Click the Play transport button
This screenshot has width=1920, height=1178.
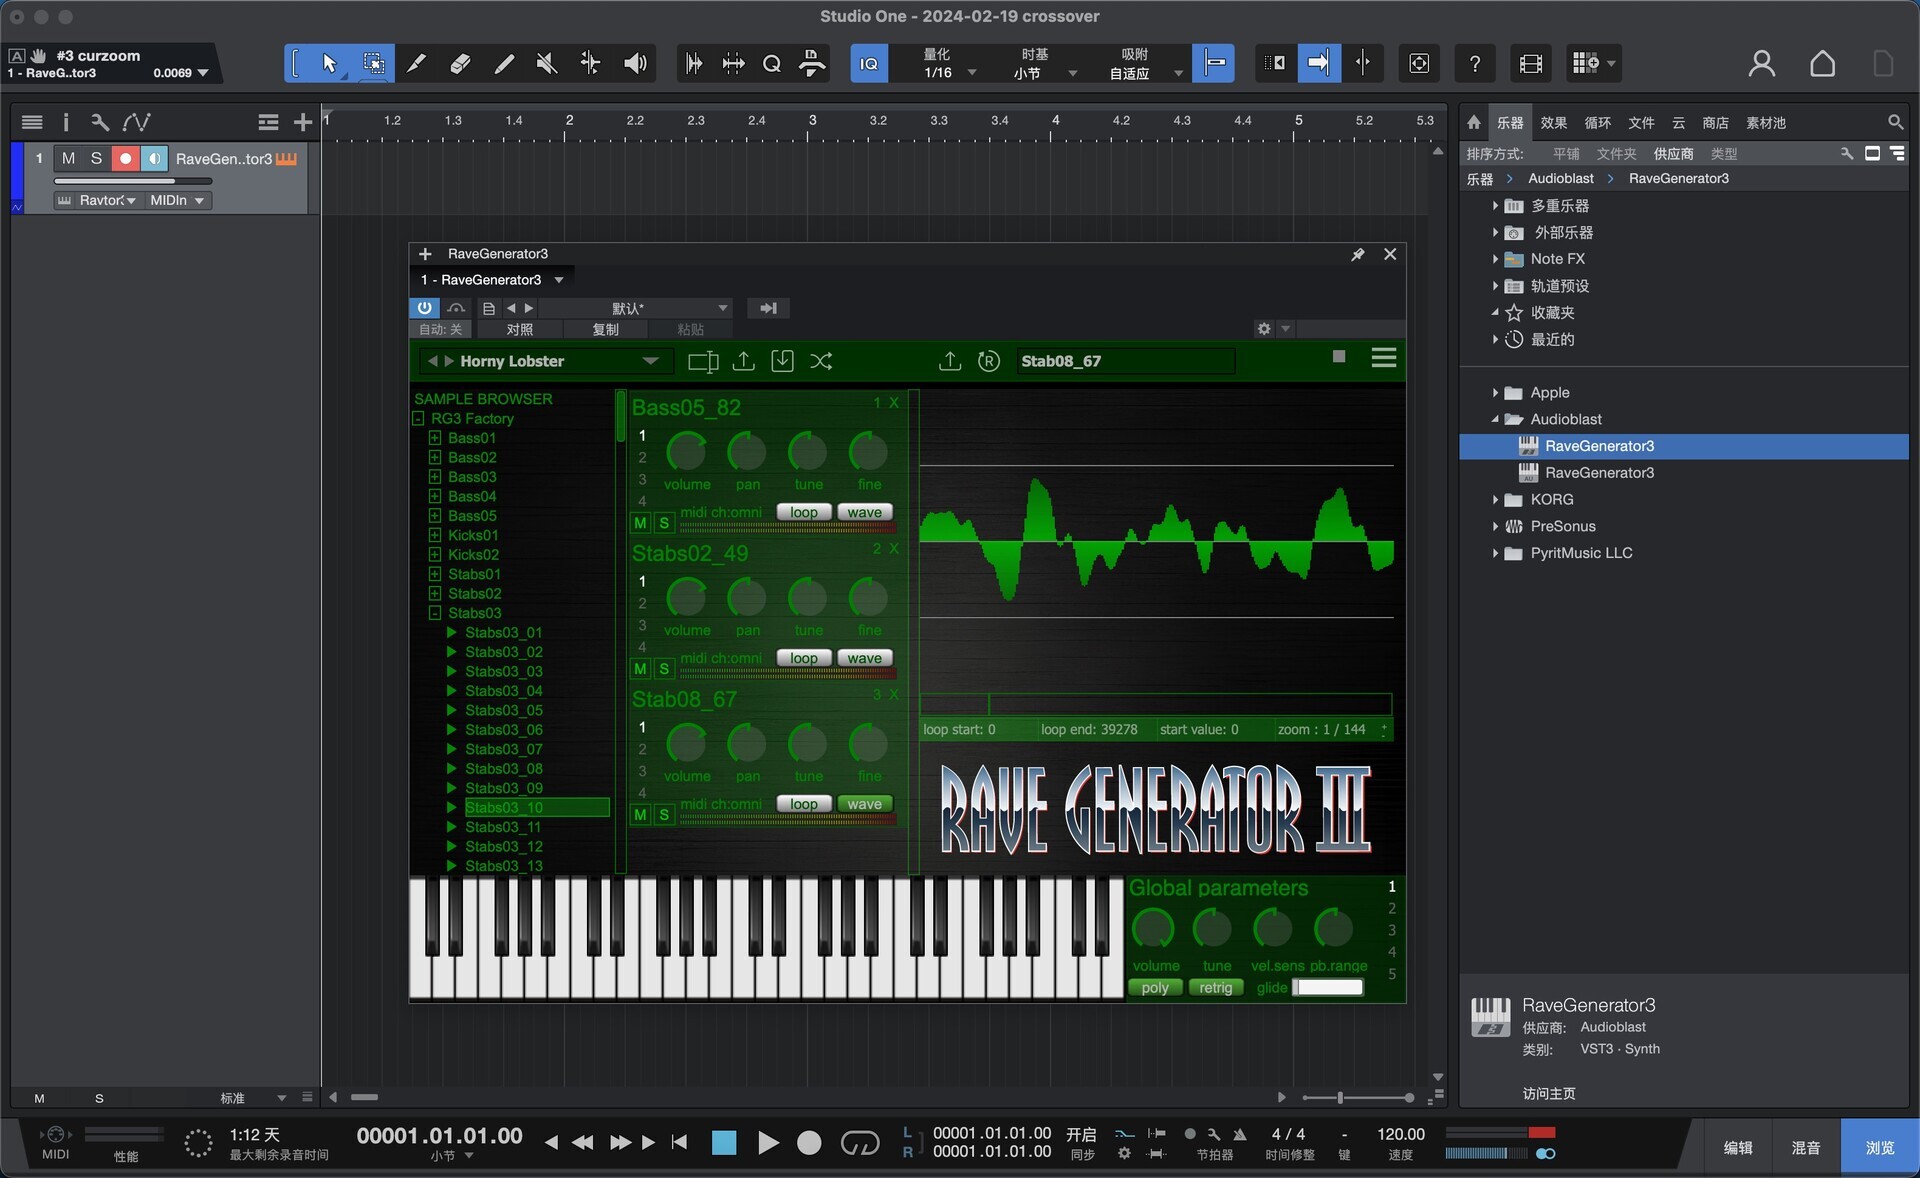tap(767, 1143)
